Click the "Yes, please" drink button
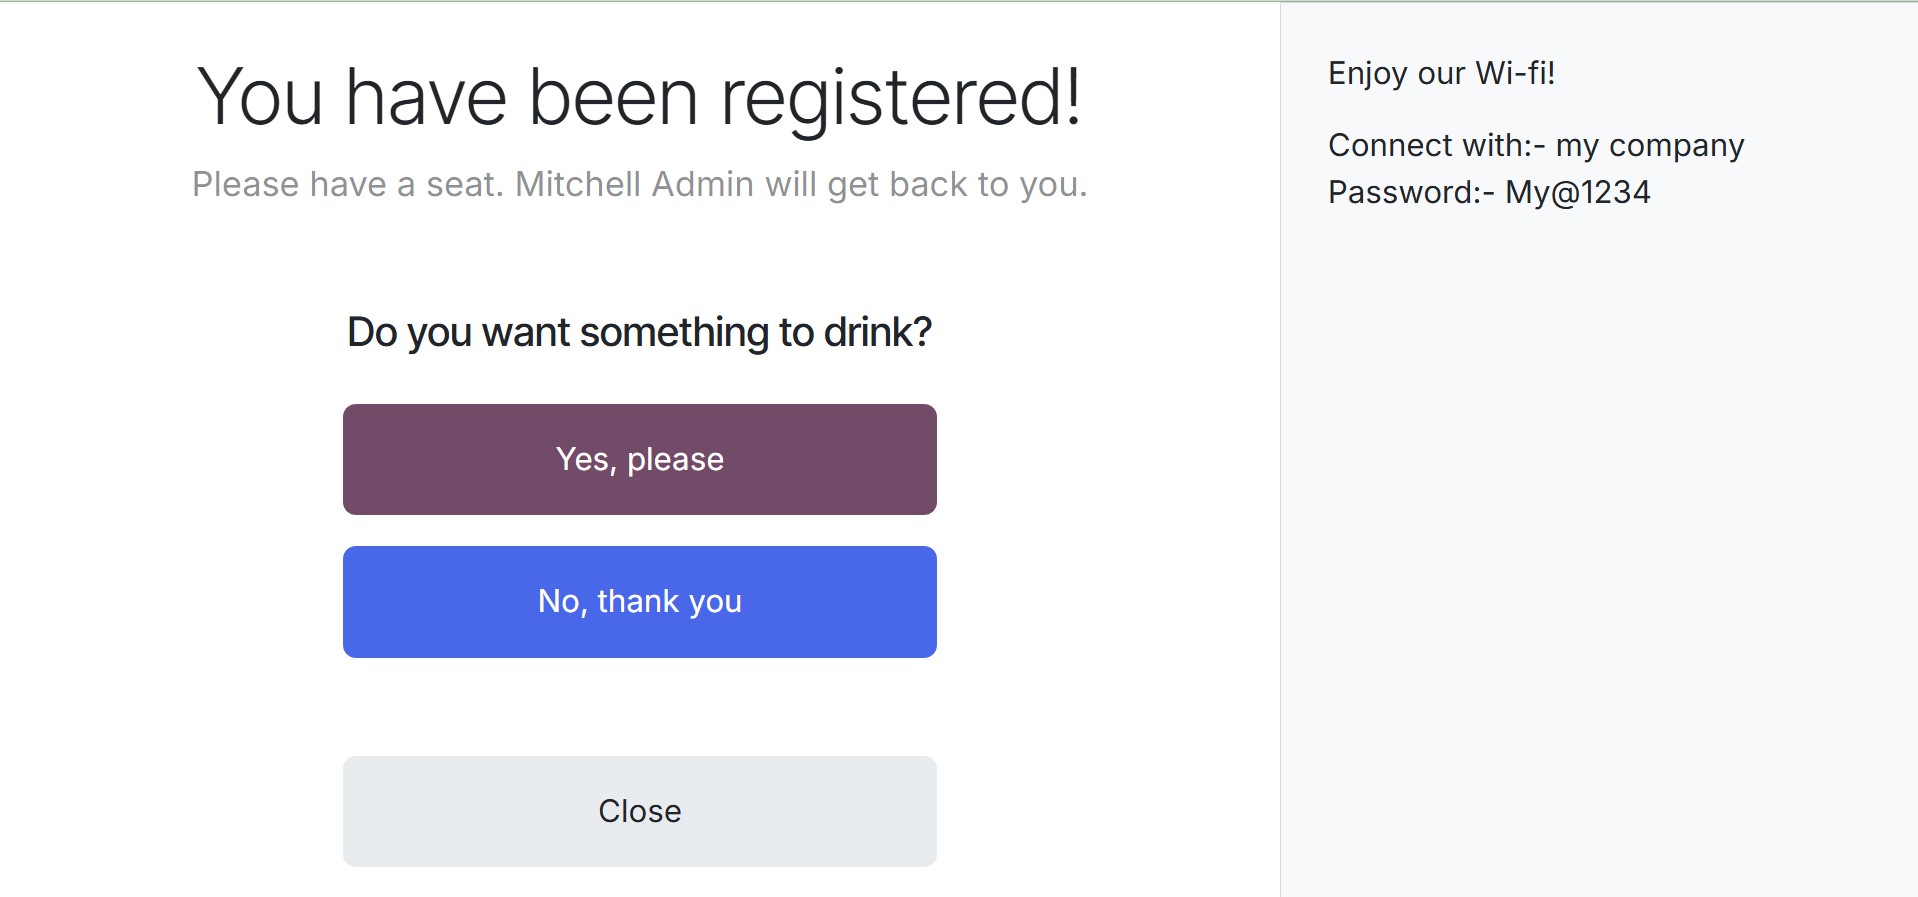This screenshot has width=1918, height=897. click(x=640, y=459)
